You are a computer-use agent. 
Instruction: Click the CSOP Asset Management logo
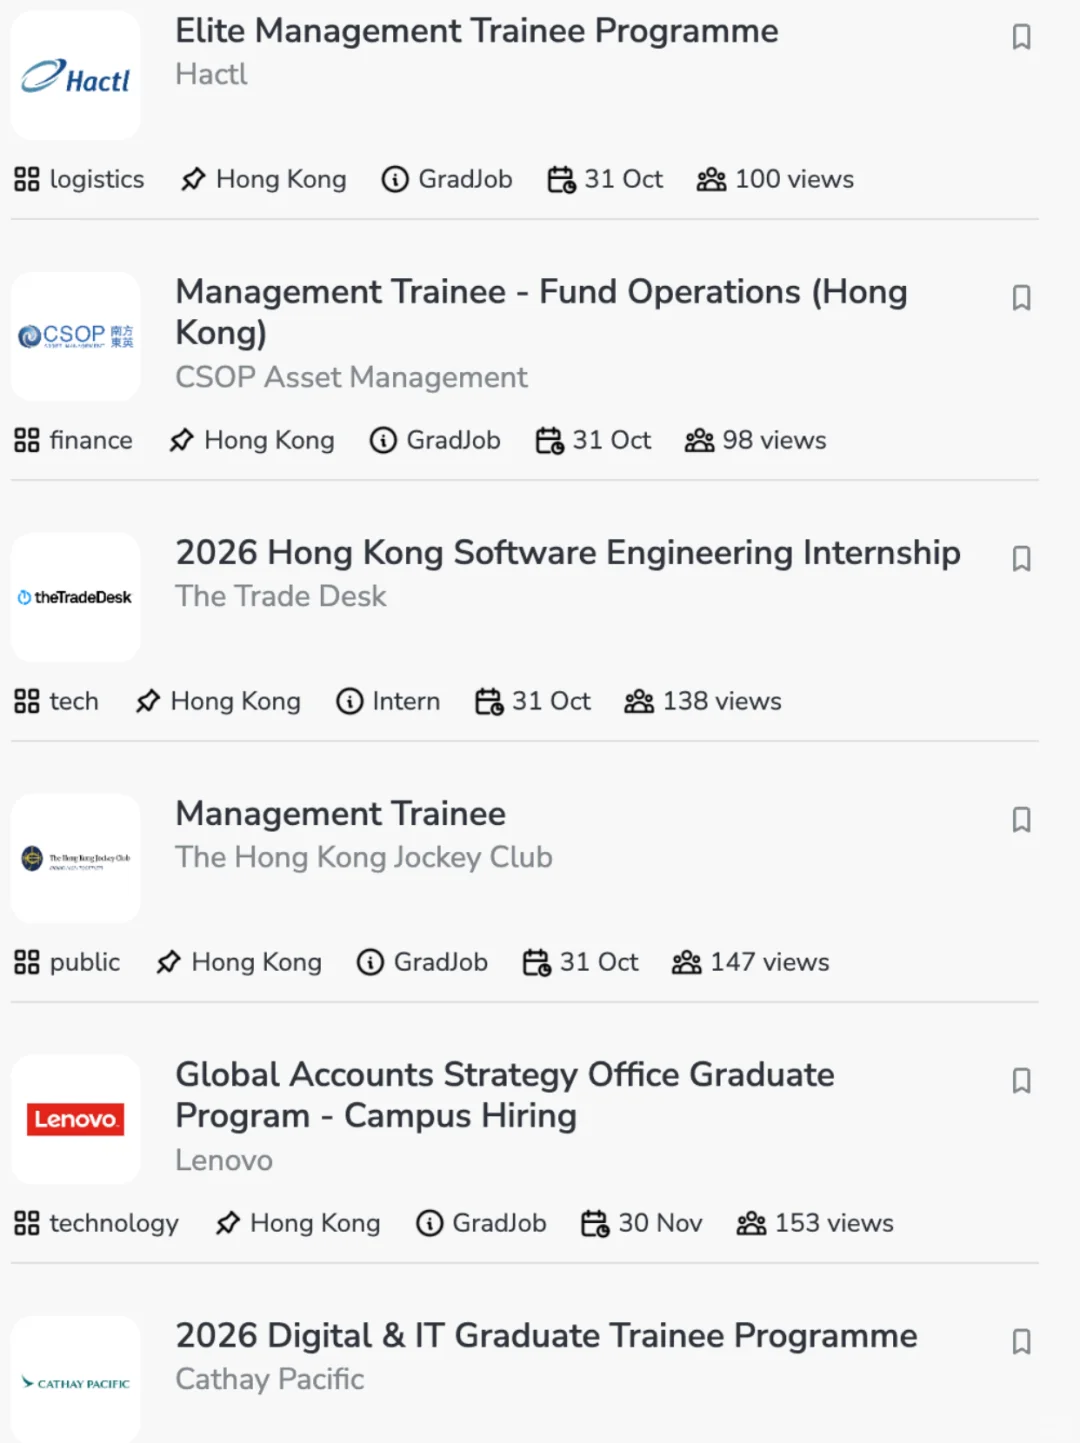click(76, 337)
